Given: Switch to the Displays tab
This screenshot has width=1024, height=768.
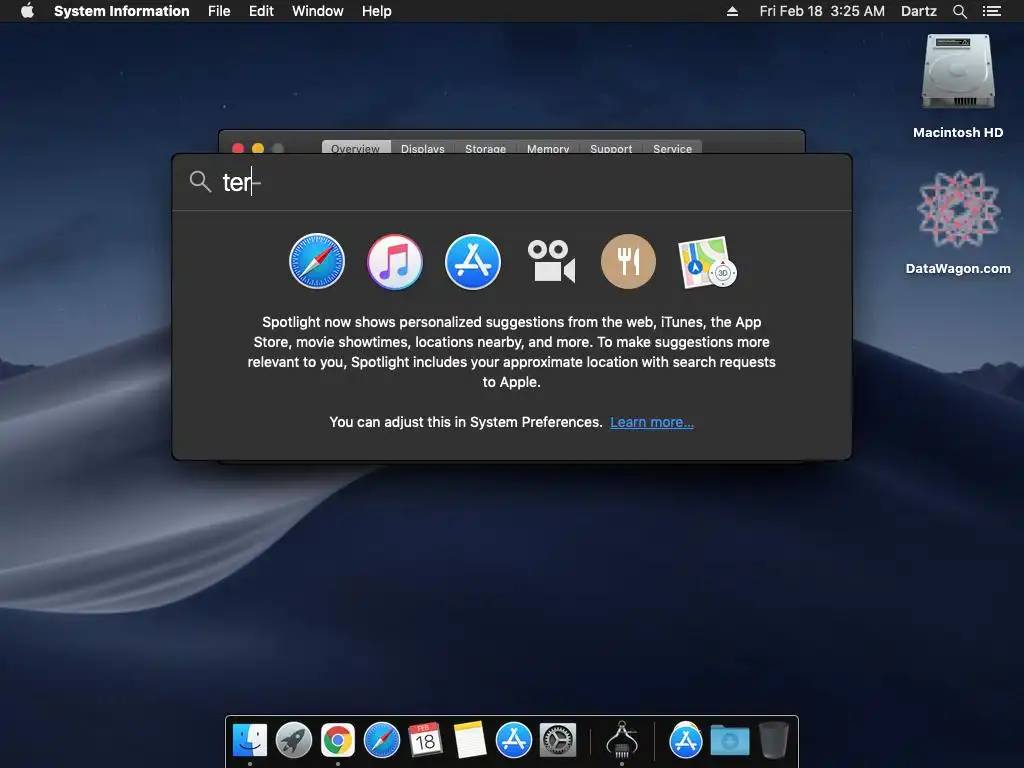Looking at the screenshot, I should (423, 148).
